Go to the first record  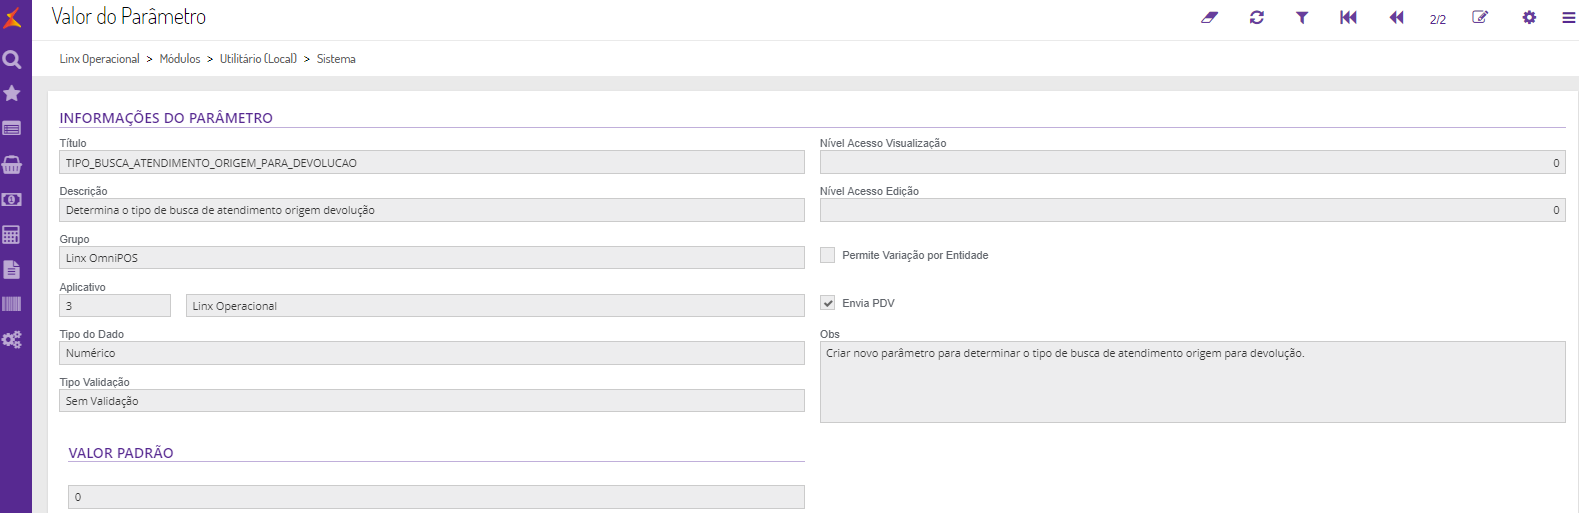coord(1348,18)
